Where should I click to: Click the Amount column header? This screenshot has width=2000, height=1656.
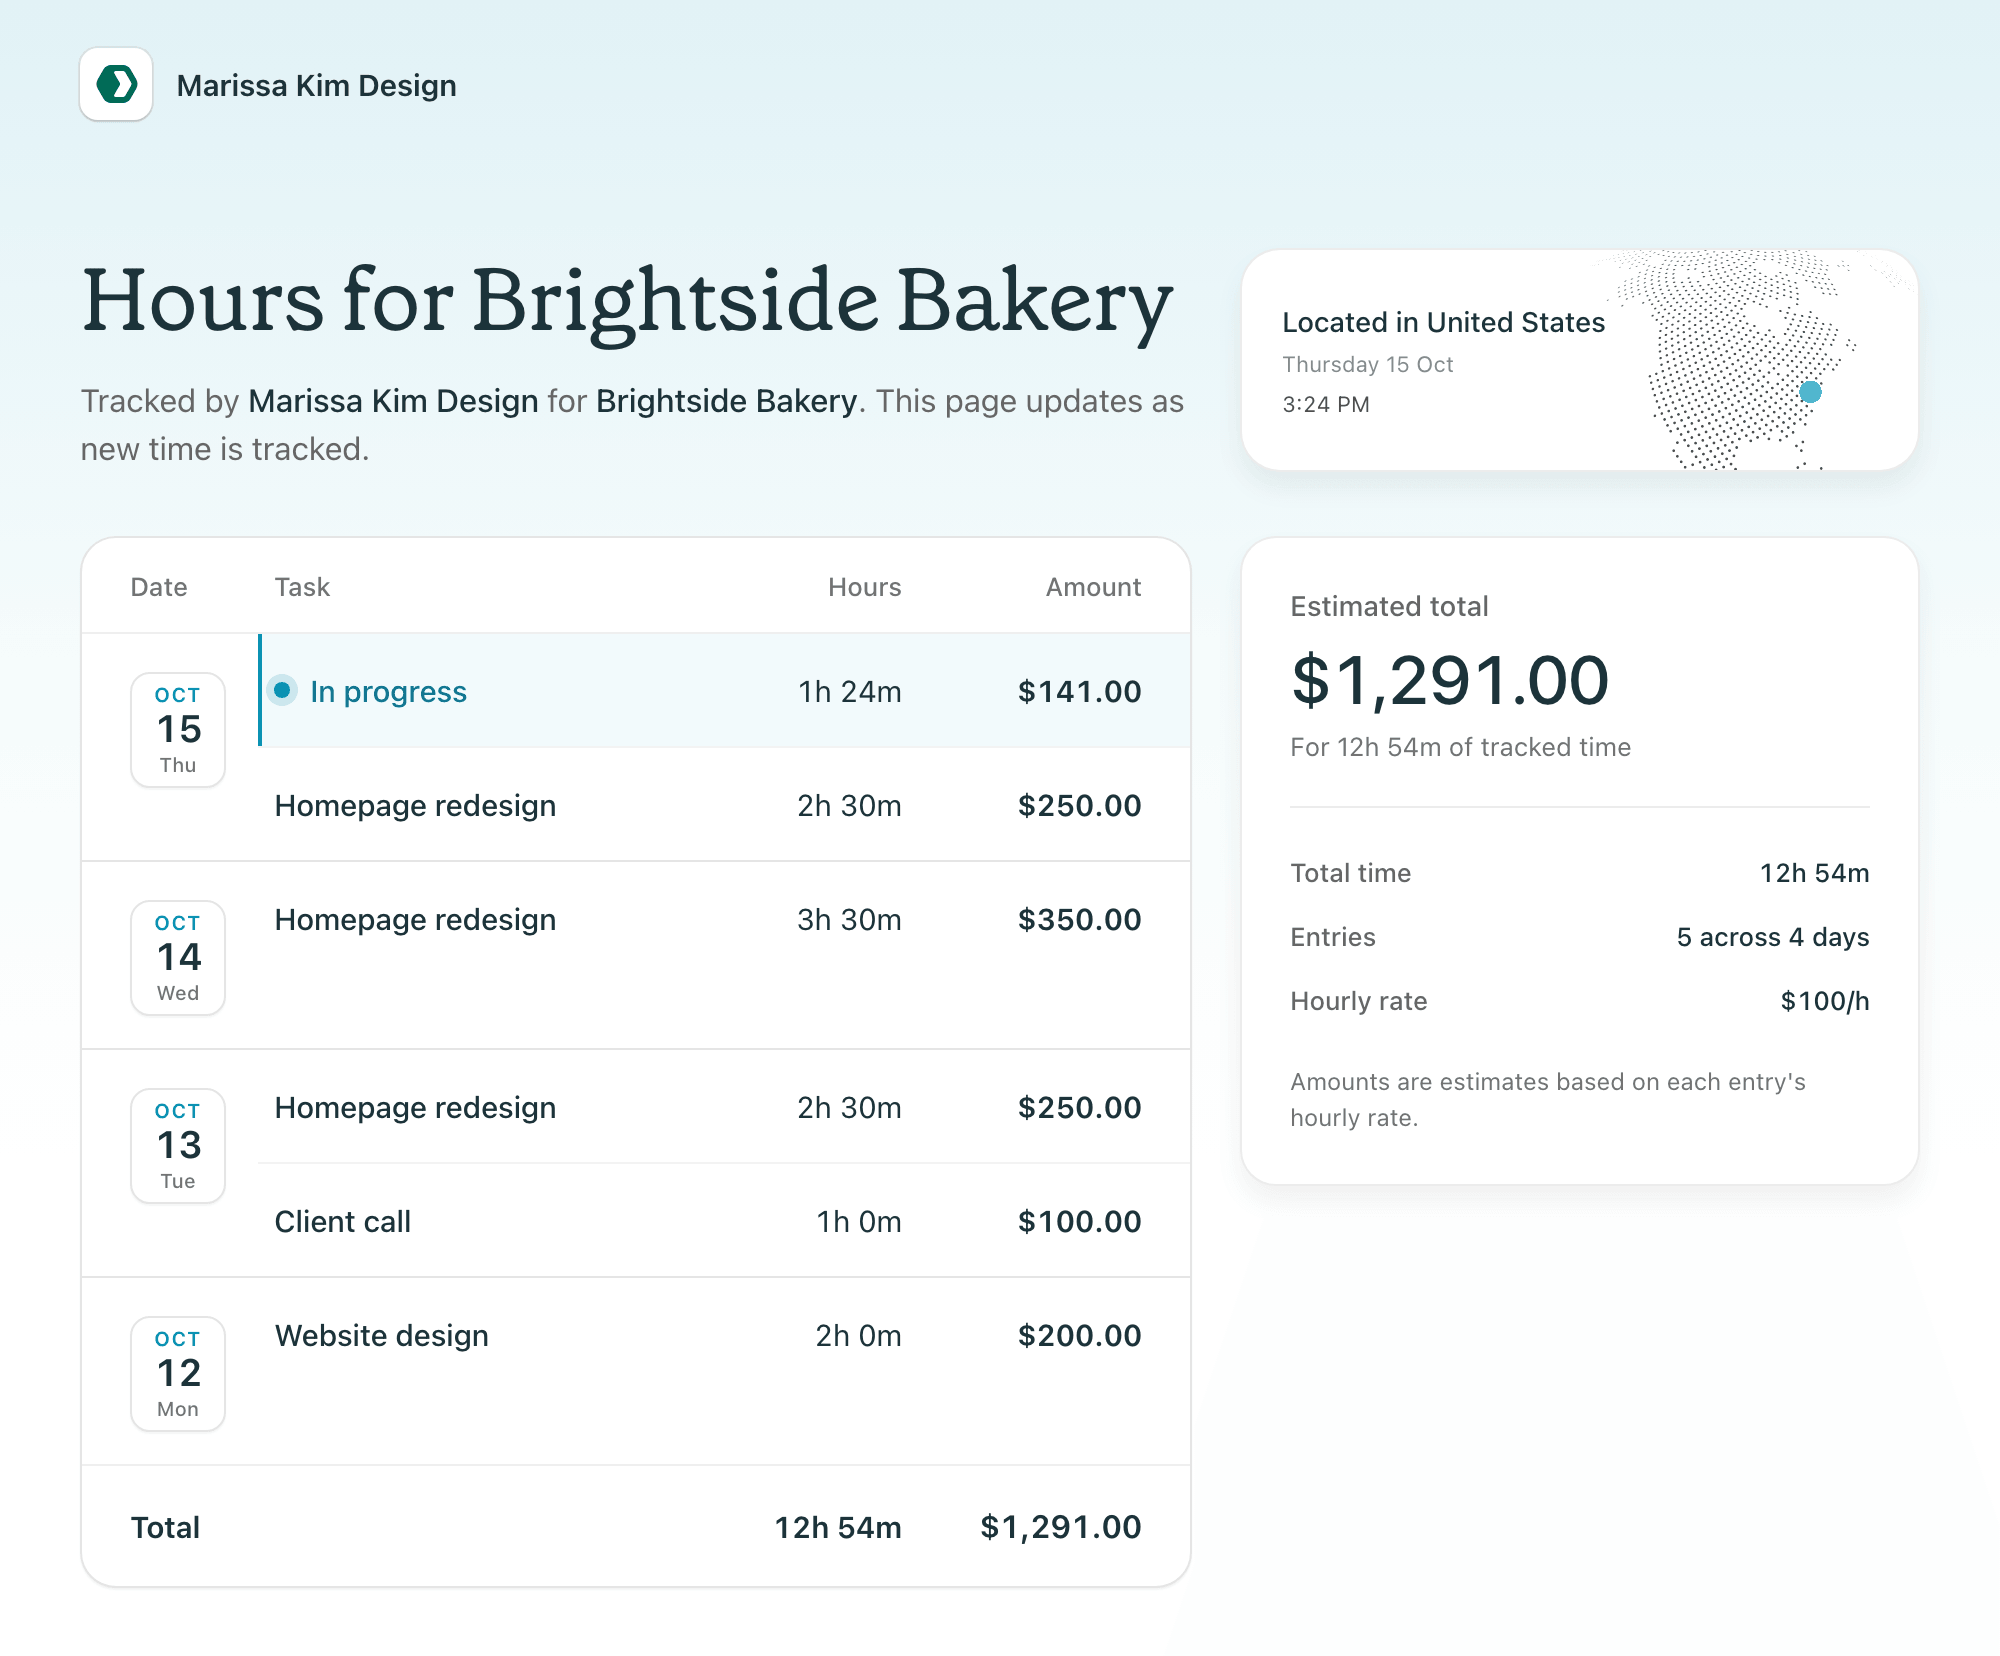point(1093,587)
